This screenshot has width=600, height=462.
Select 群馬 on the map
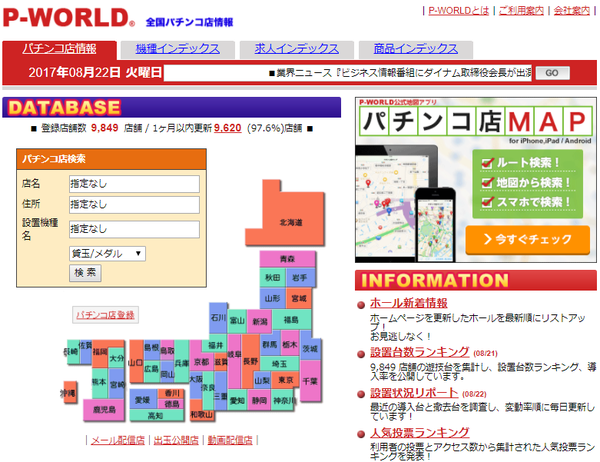click(270, 344)
